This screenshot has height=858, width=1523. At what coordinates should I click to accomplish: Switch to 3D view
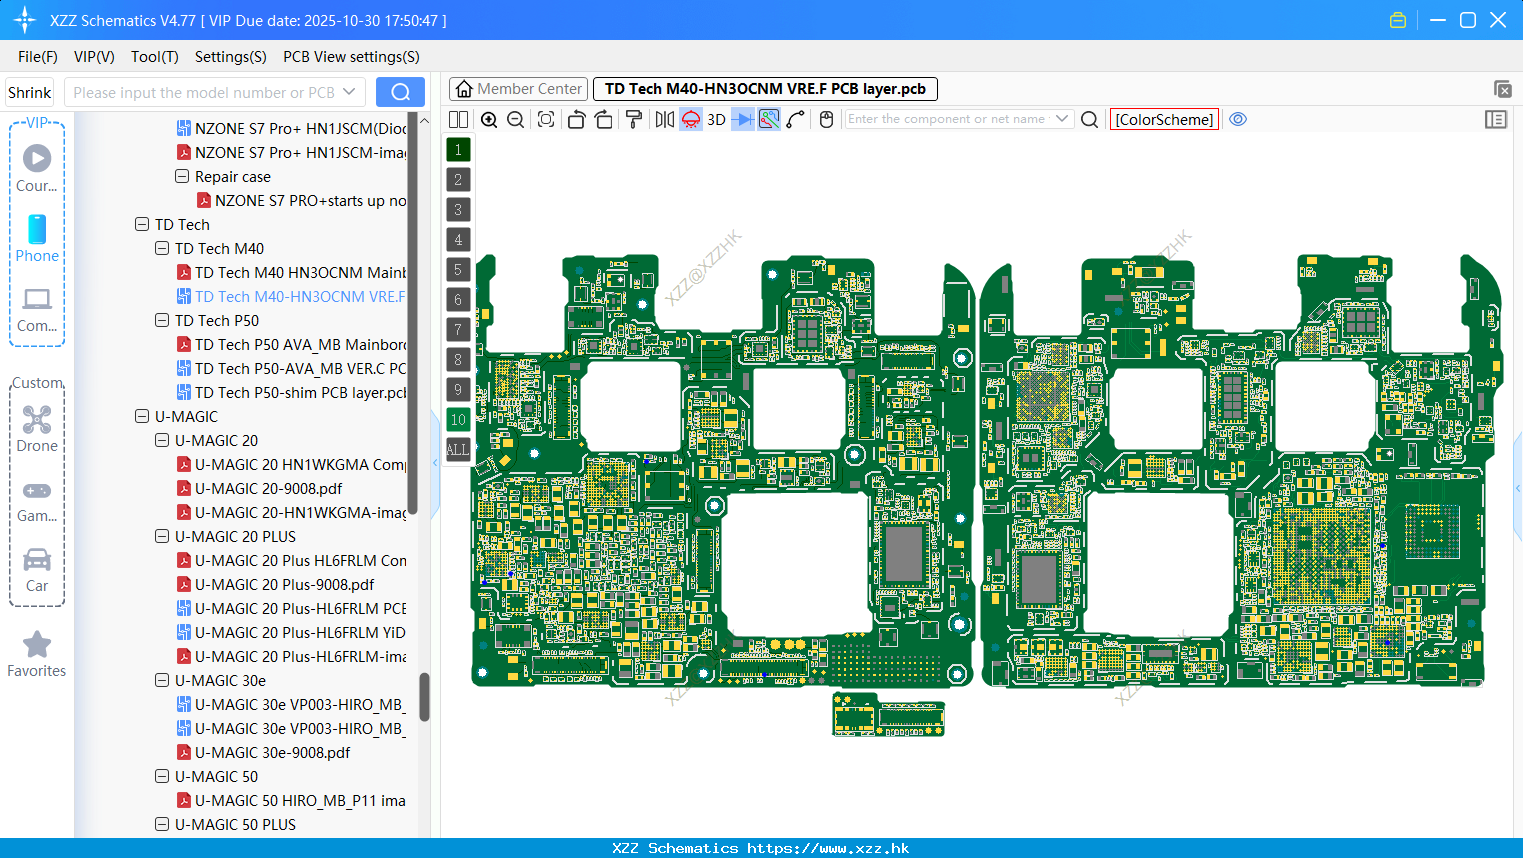(716, 119)
